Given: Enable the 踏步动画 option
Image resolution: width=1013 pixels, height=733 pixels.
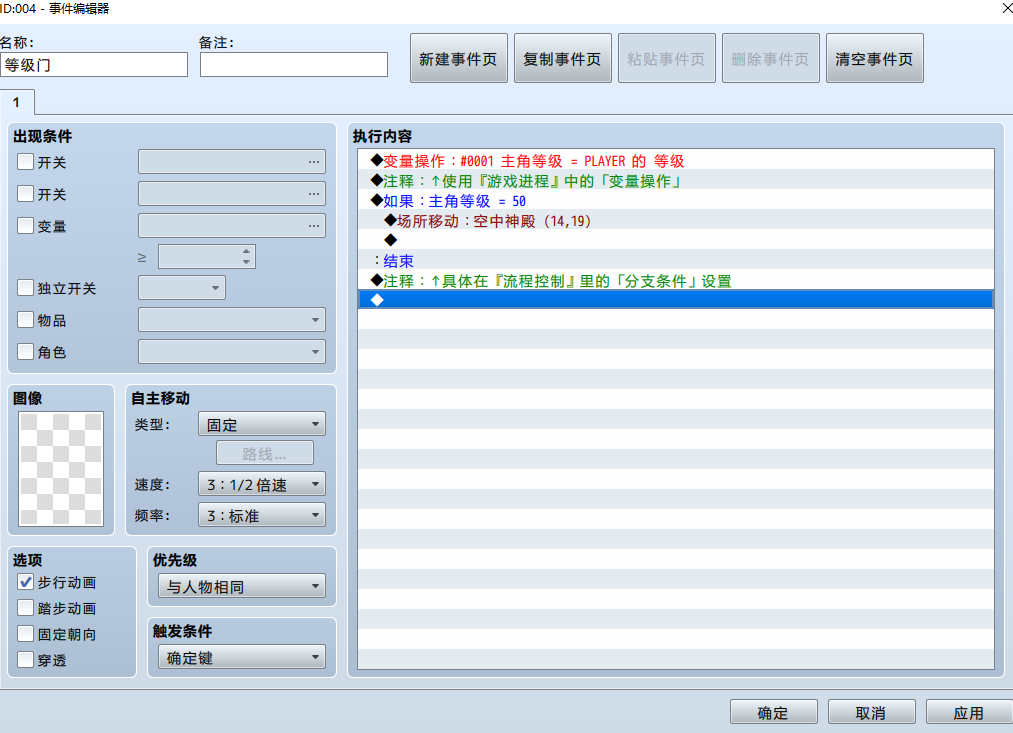Looking at the screenshot, I should pyautogui.click(x=25, y=608).
